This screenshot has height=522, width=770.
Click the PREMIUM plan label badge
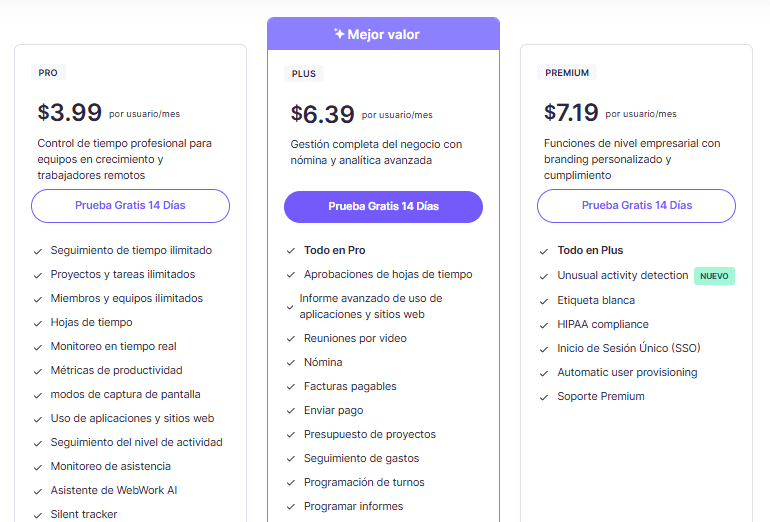coord(567,73)
